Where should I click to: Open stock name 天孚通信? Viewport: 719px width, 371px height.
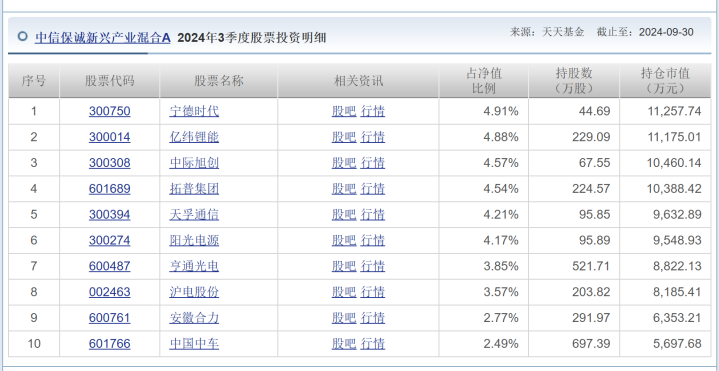coord(194,215)
